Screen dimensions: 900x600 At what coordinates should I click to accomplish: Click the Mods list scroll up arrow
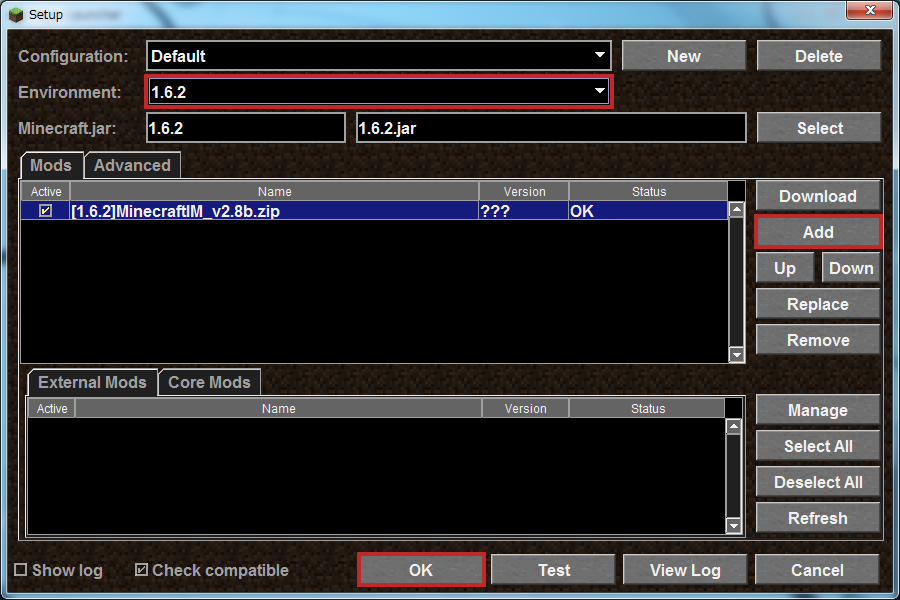(x=736, y=210)
